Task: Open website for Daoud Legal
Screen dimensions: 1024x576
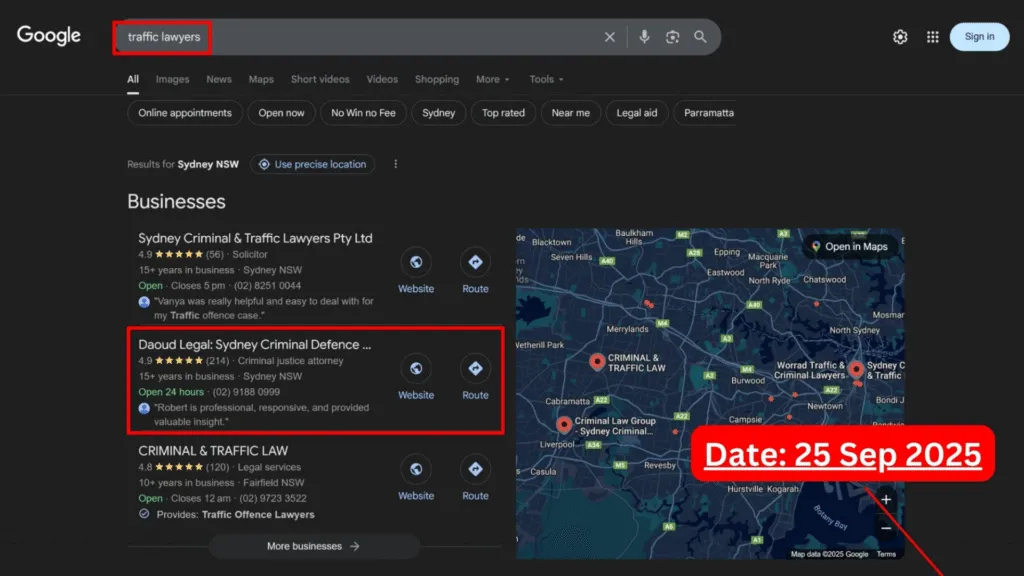Action: point(416,369)
